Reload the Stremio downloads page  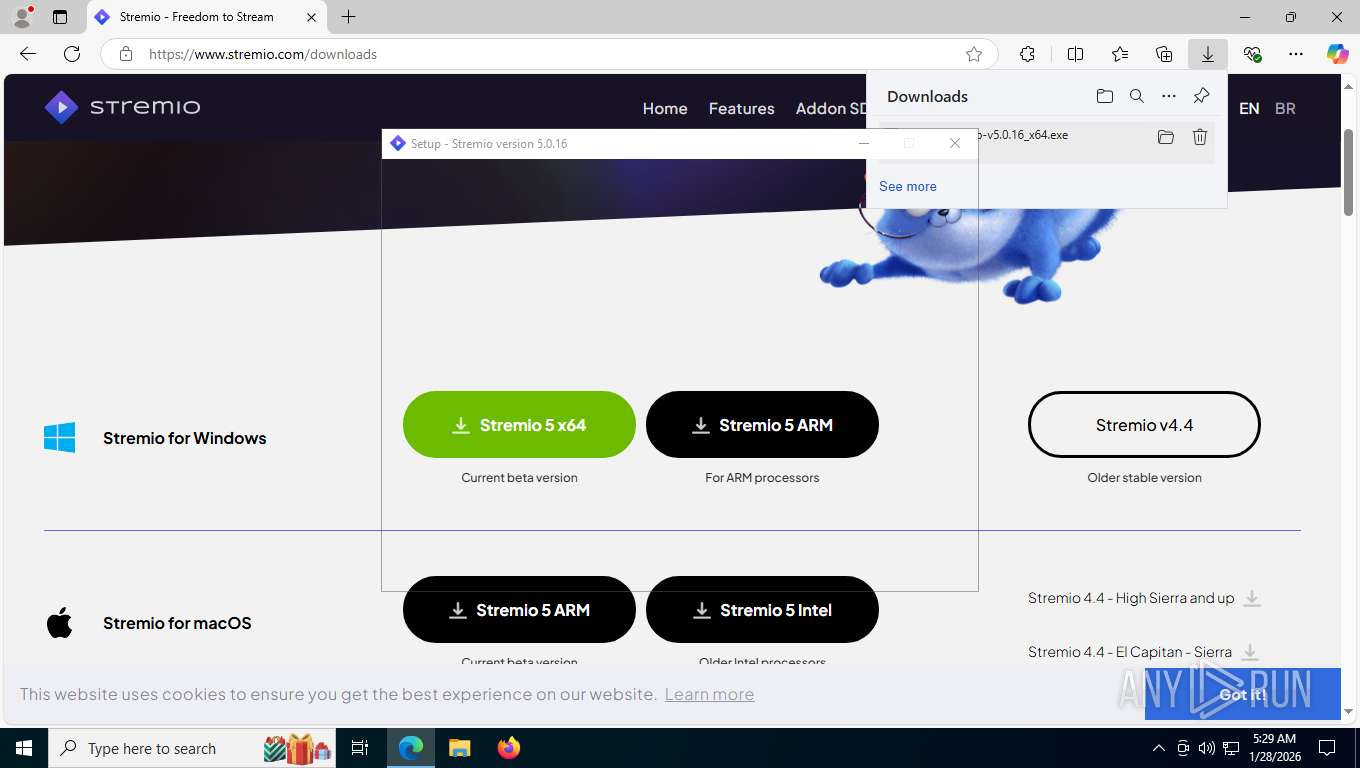72,54
